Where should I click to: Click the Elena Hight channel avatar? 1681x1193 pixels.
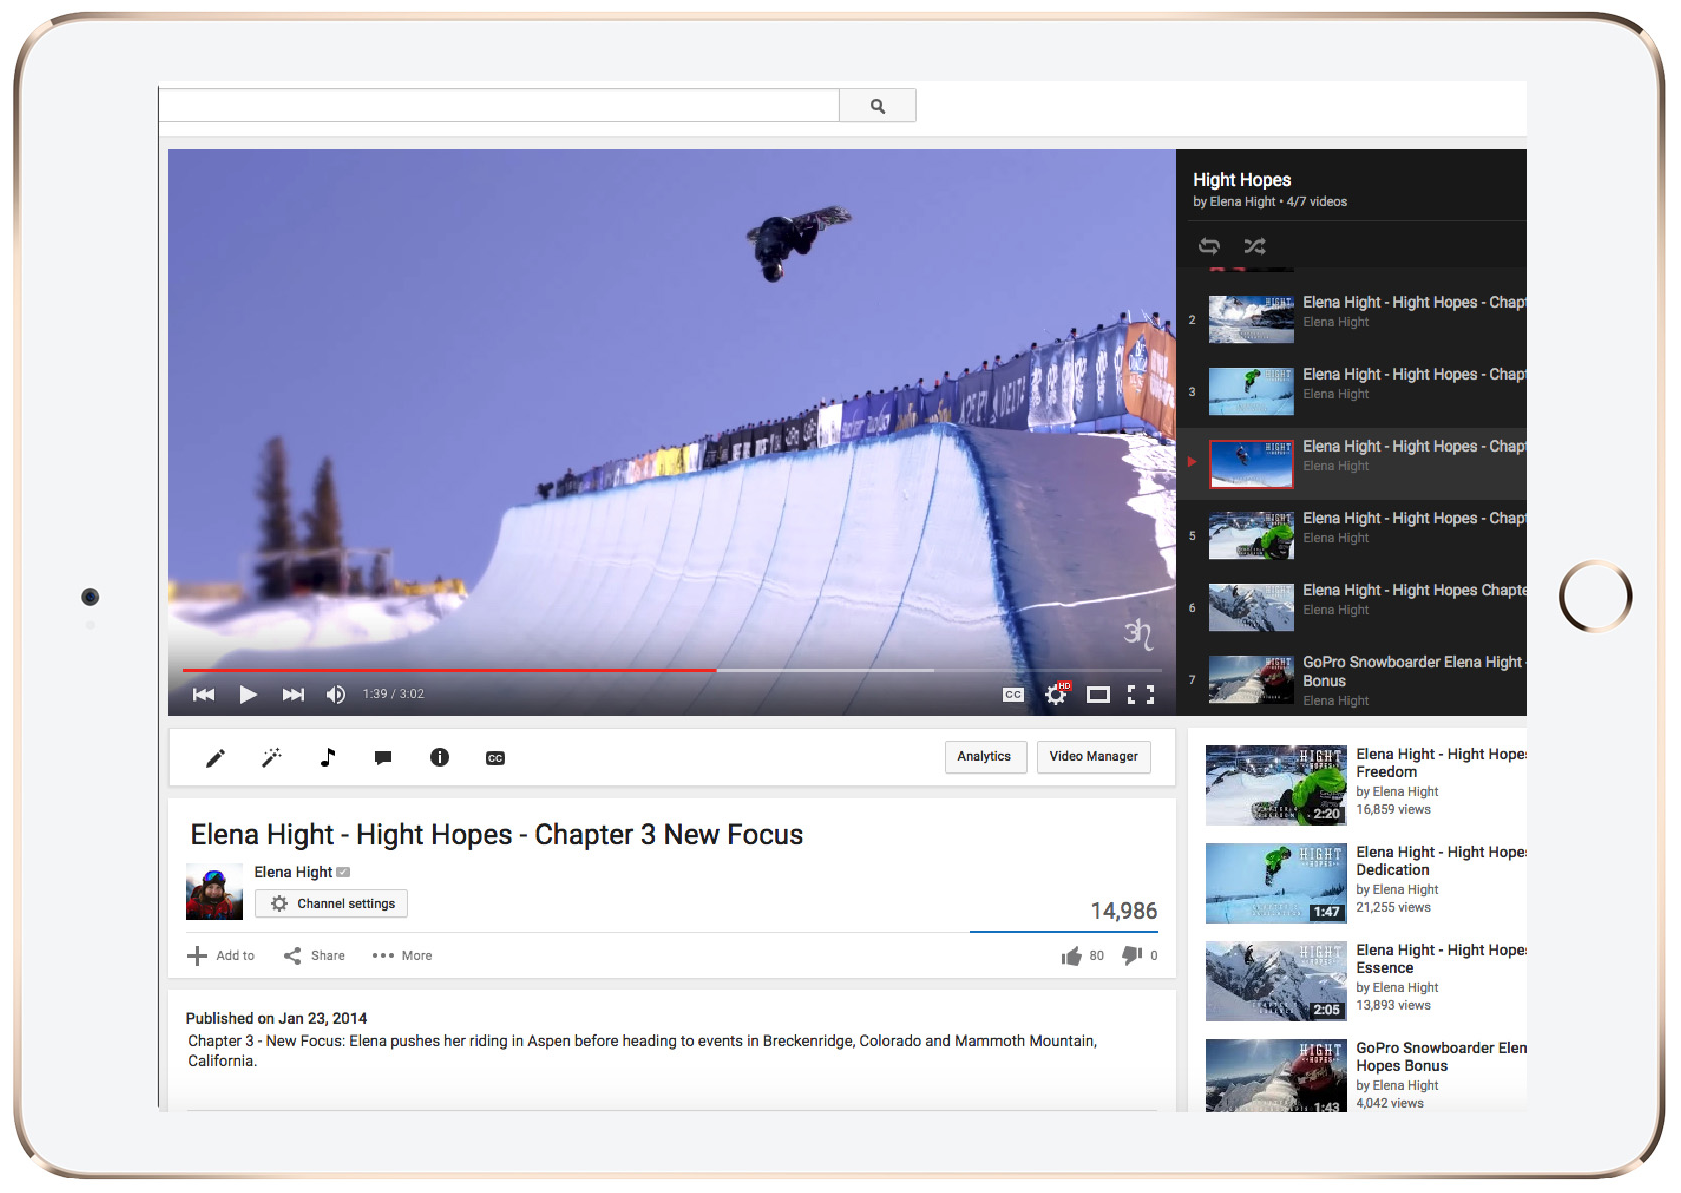coord(214,891)
